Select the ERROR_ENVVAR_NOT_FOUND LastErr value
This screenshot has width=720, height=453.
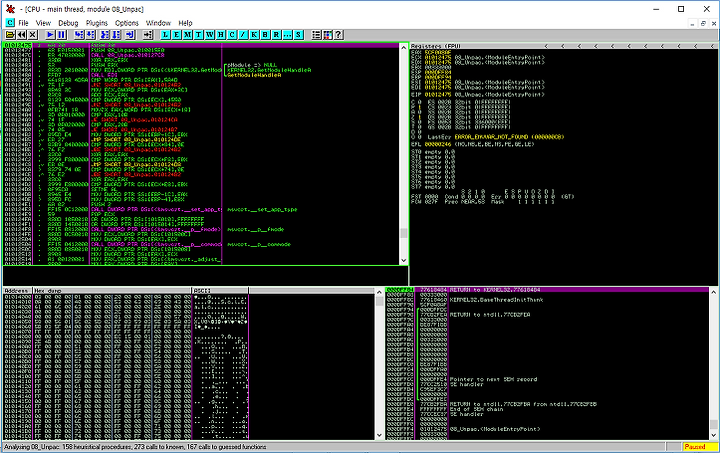(509, 137)
